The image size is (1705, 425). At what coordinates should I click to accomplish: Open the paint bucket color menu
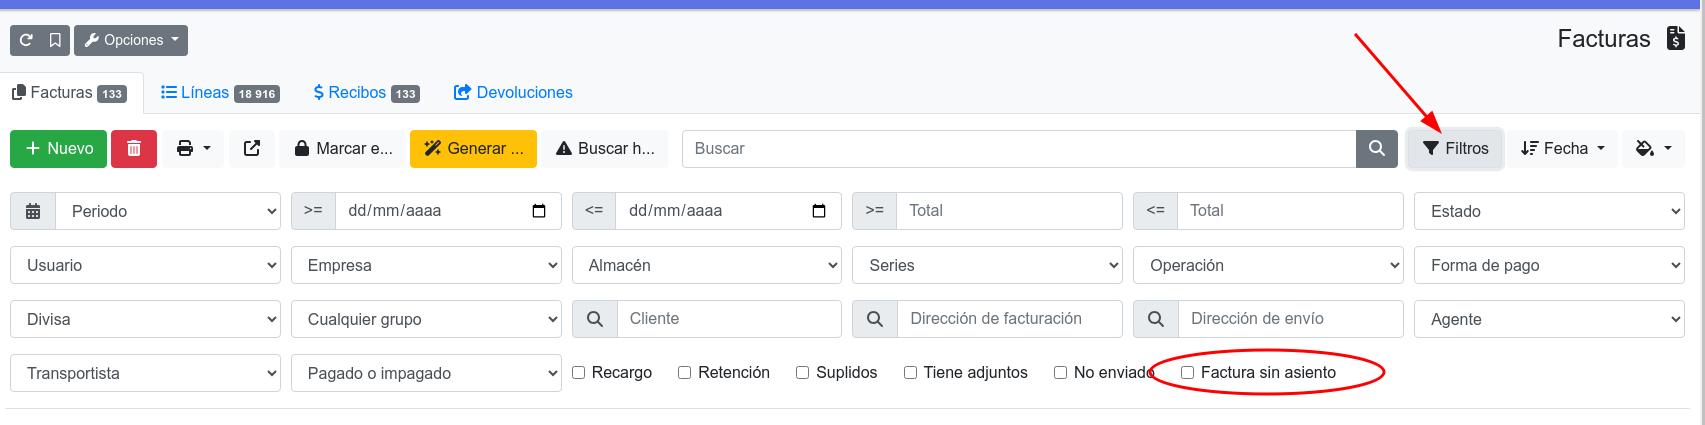pyautogui.click(x=1652, y=149)
